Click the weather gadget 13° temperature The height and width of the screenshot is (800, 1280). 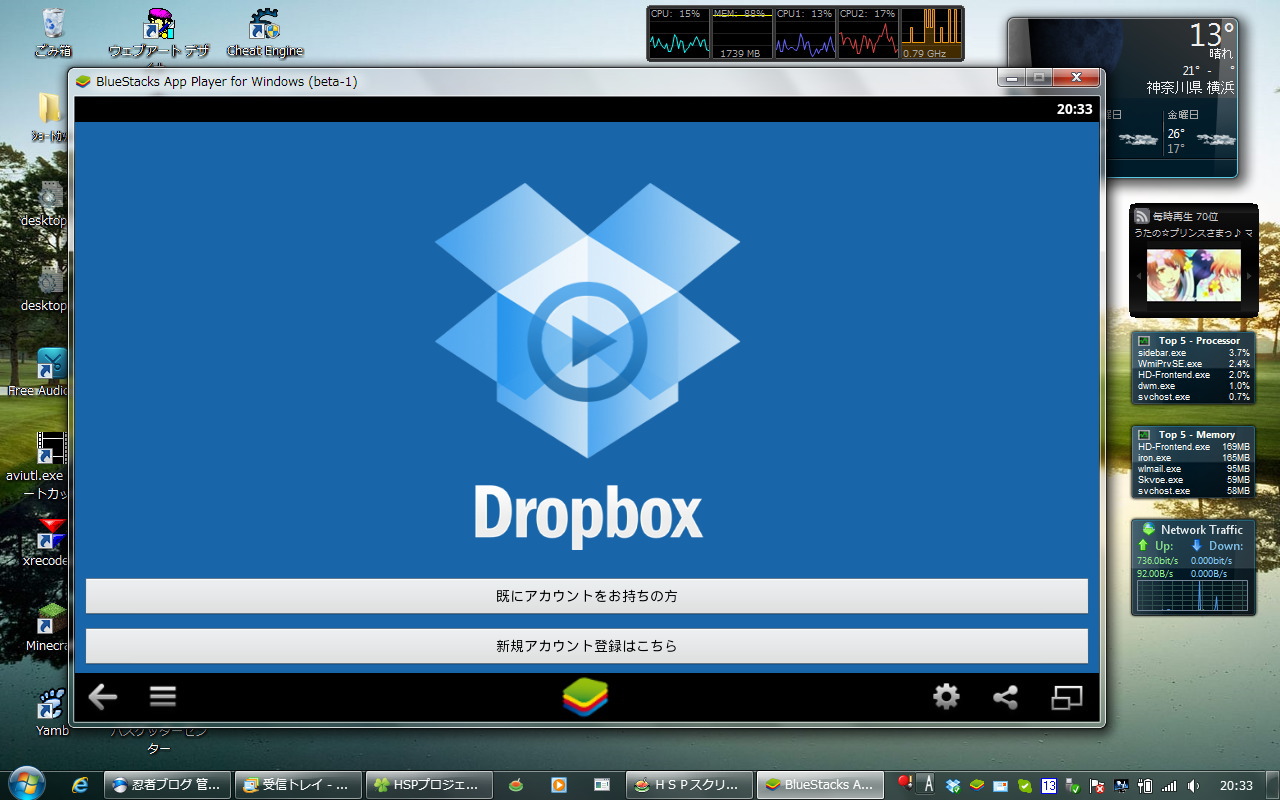1211,35
